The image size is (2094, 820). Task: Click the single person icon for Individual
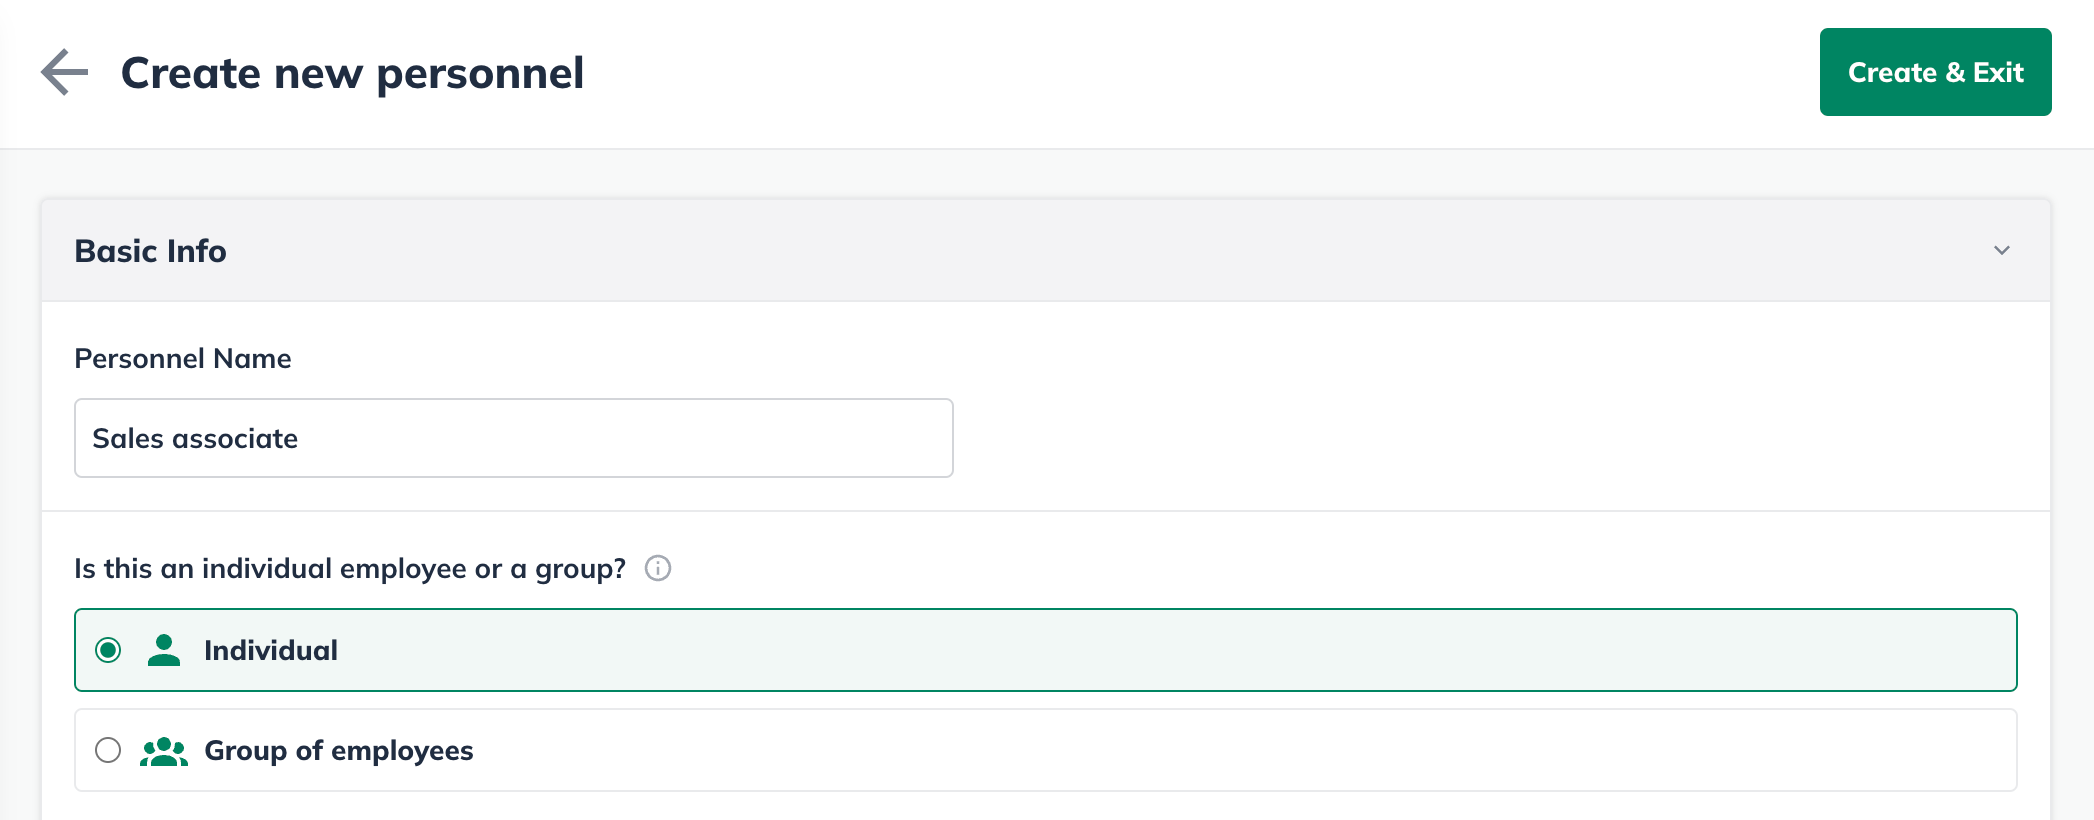[x=164, y=650]
